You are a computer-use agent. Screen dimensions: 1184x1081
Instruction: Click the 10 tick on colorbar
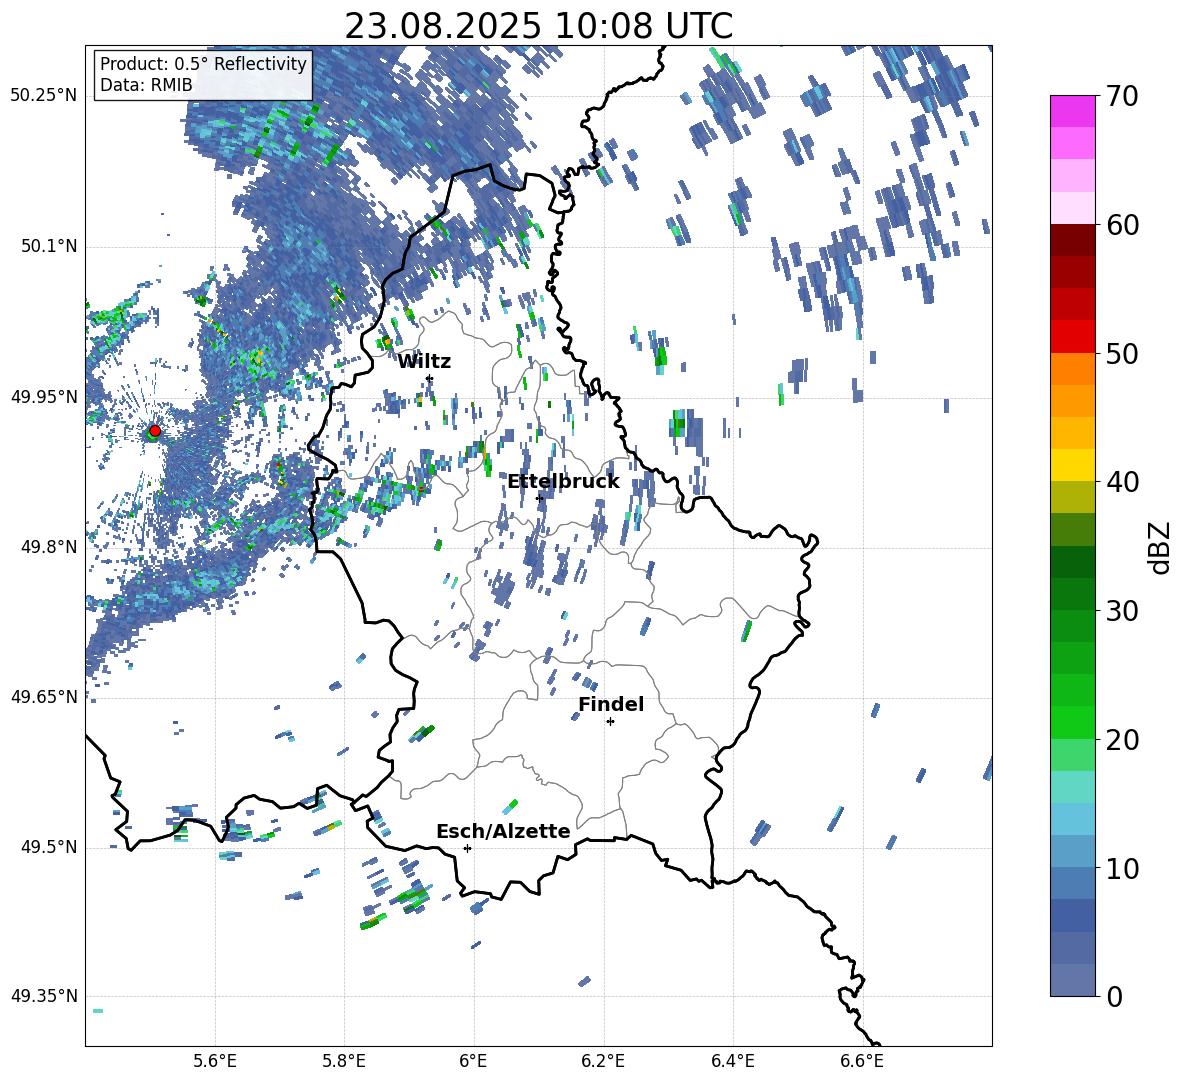click(1121, 868)
